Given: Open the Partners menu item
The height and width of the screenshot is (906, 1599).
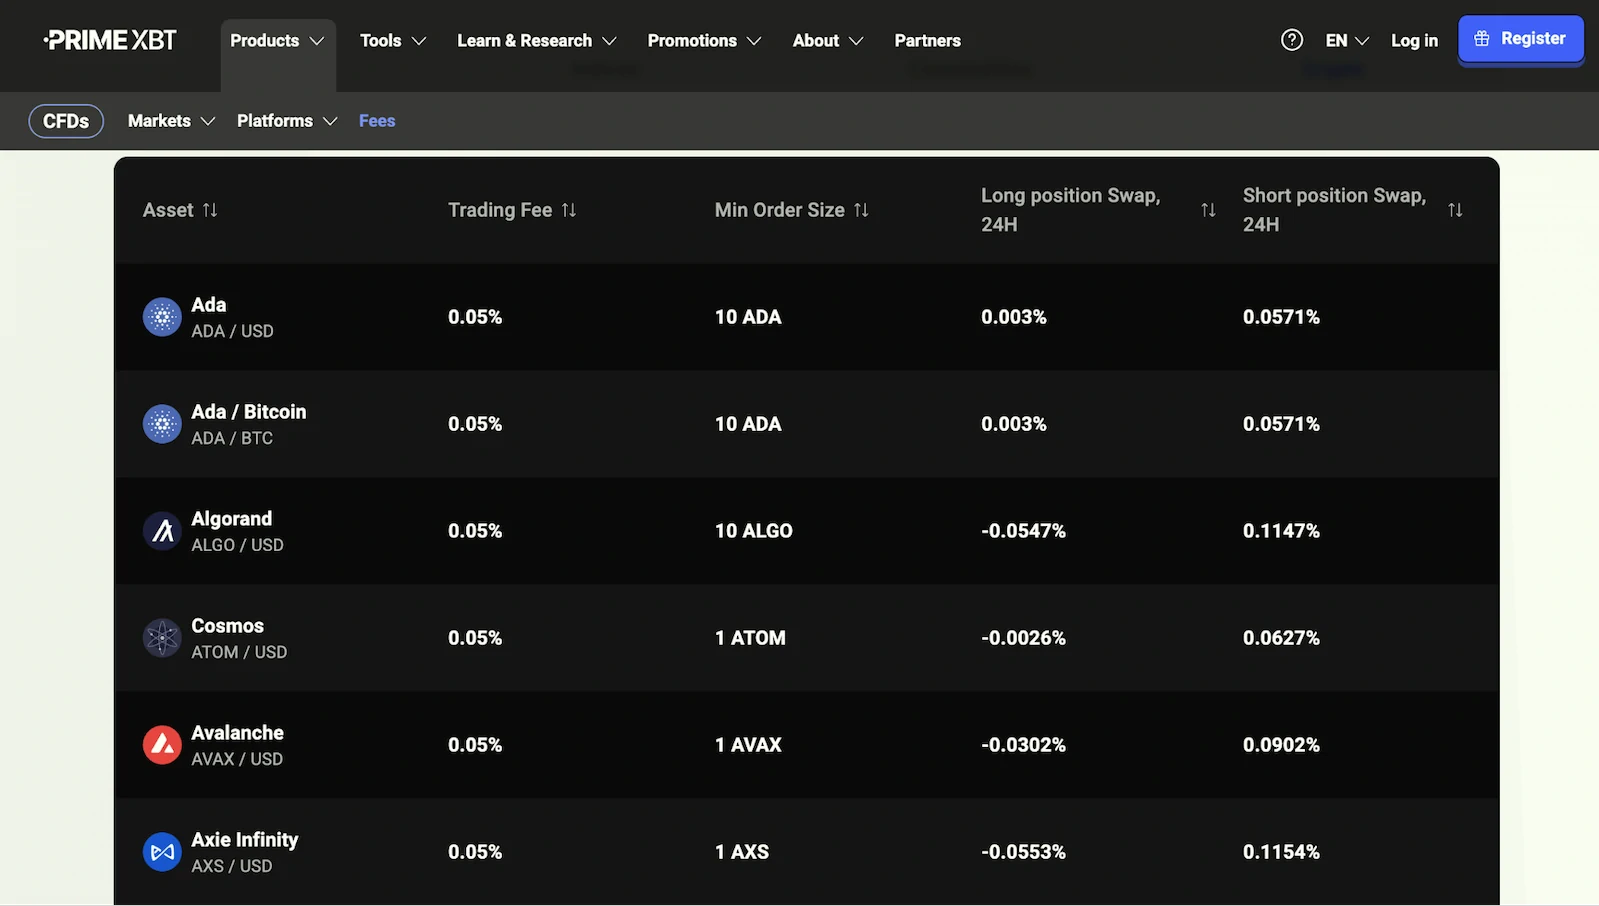Looking at the screenshot, I should pos(927,41).
